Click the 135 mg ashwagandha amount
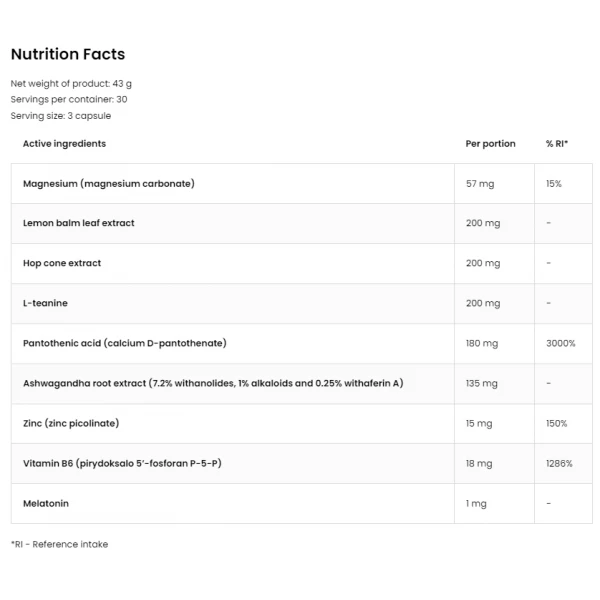The image size is (600, 600). pyautogui.click(x=481, y=383)
